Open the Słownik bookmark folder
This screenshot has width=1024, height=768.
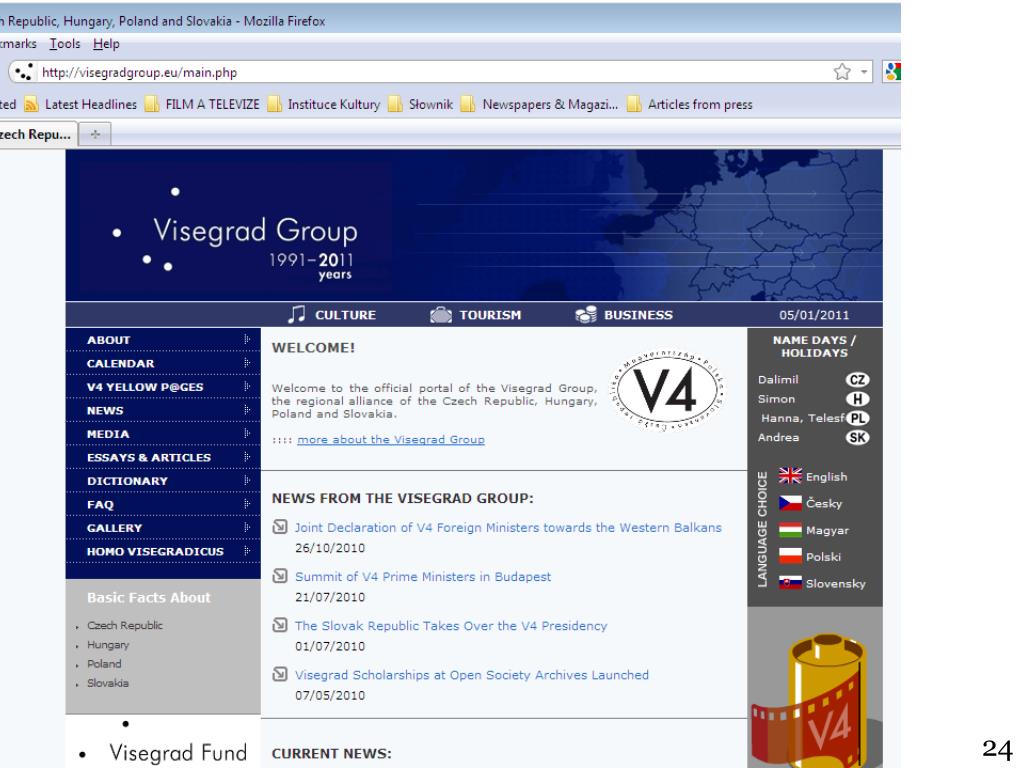coord(421,104)
